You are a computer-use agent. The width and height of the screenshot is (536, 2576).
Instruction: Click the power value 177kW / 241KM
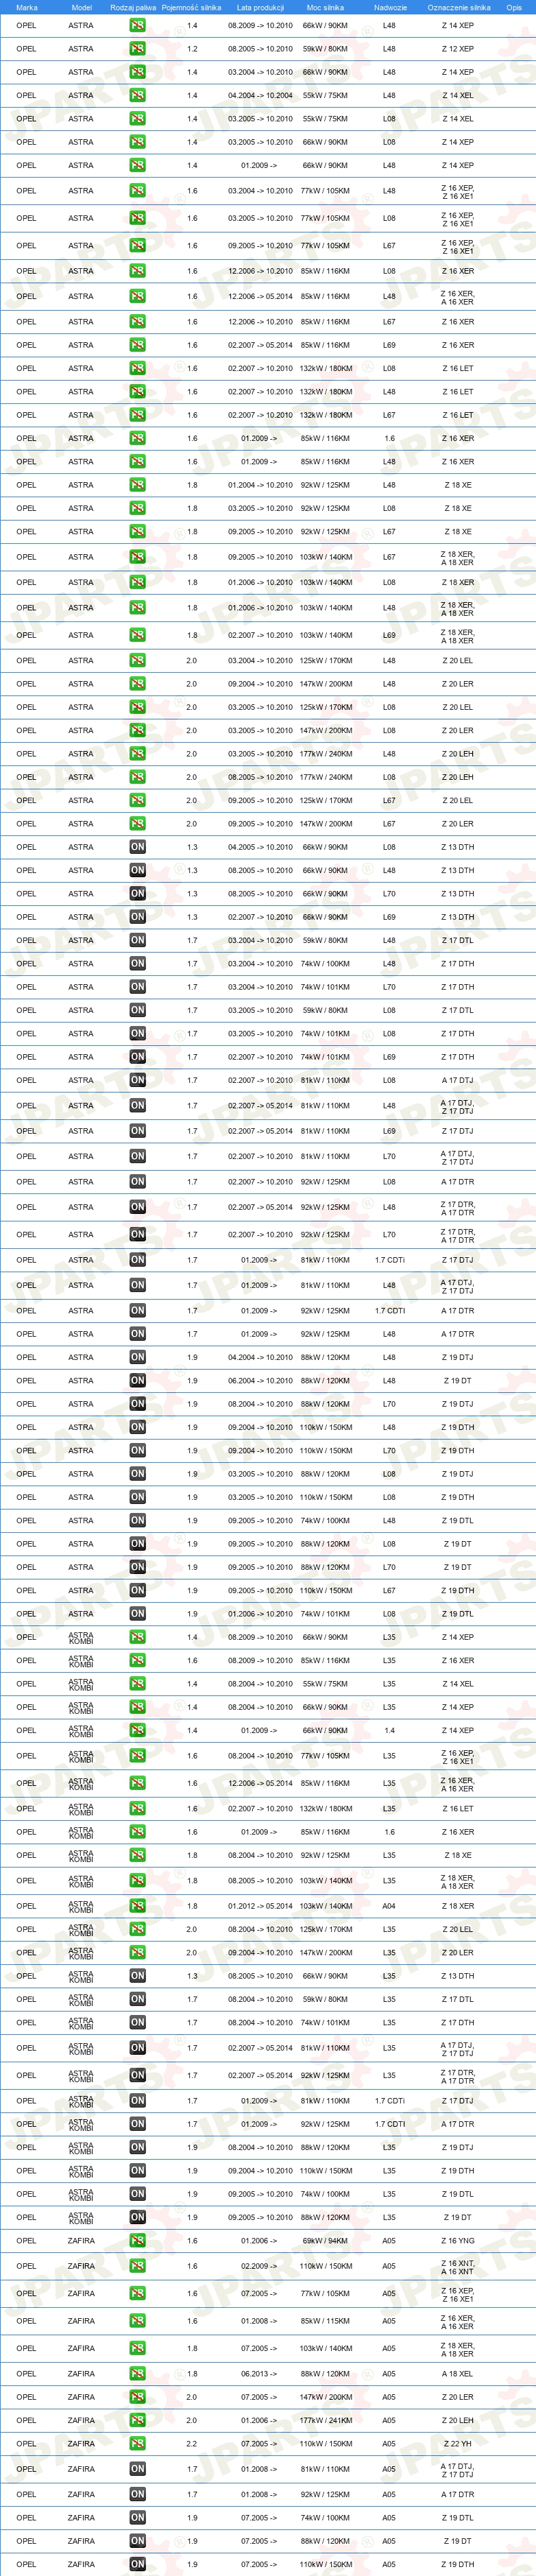326,2420
